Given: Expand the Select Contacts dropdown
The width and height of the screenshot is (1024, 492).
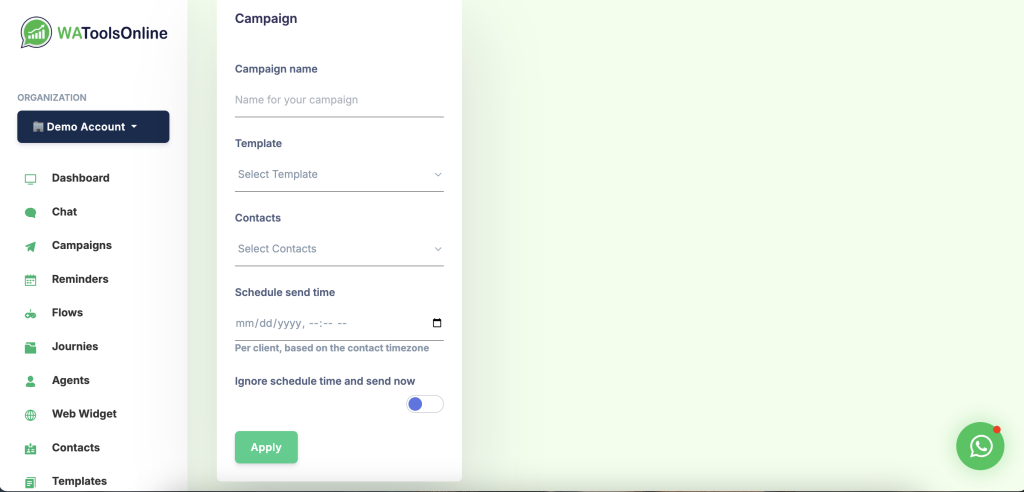Looking at the screenshot, I should point(339,249).
